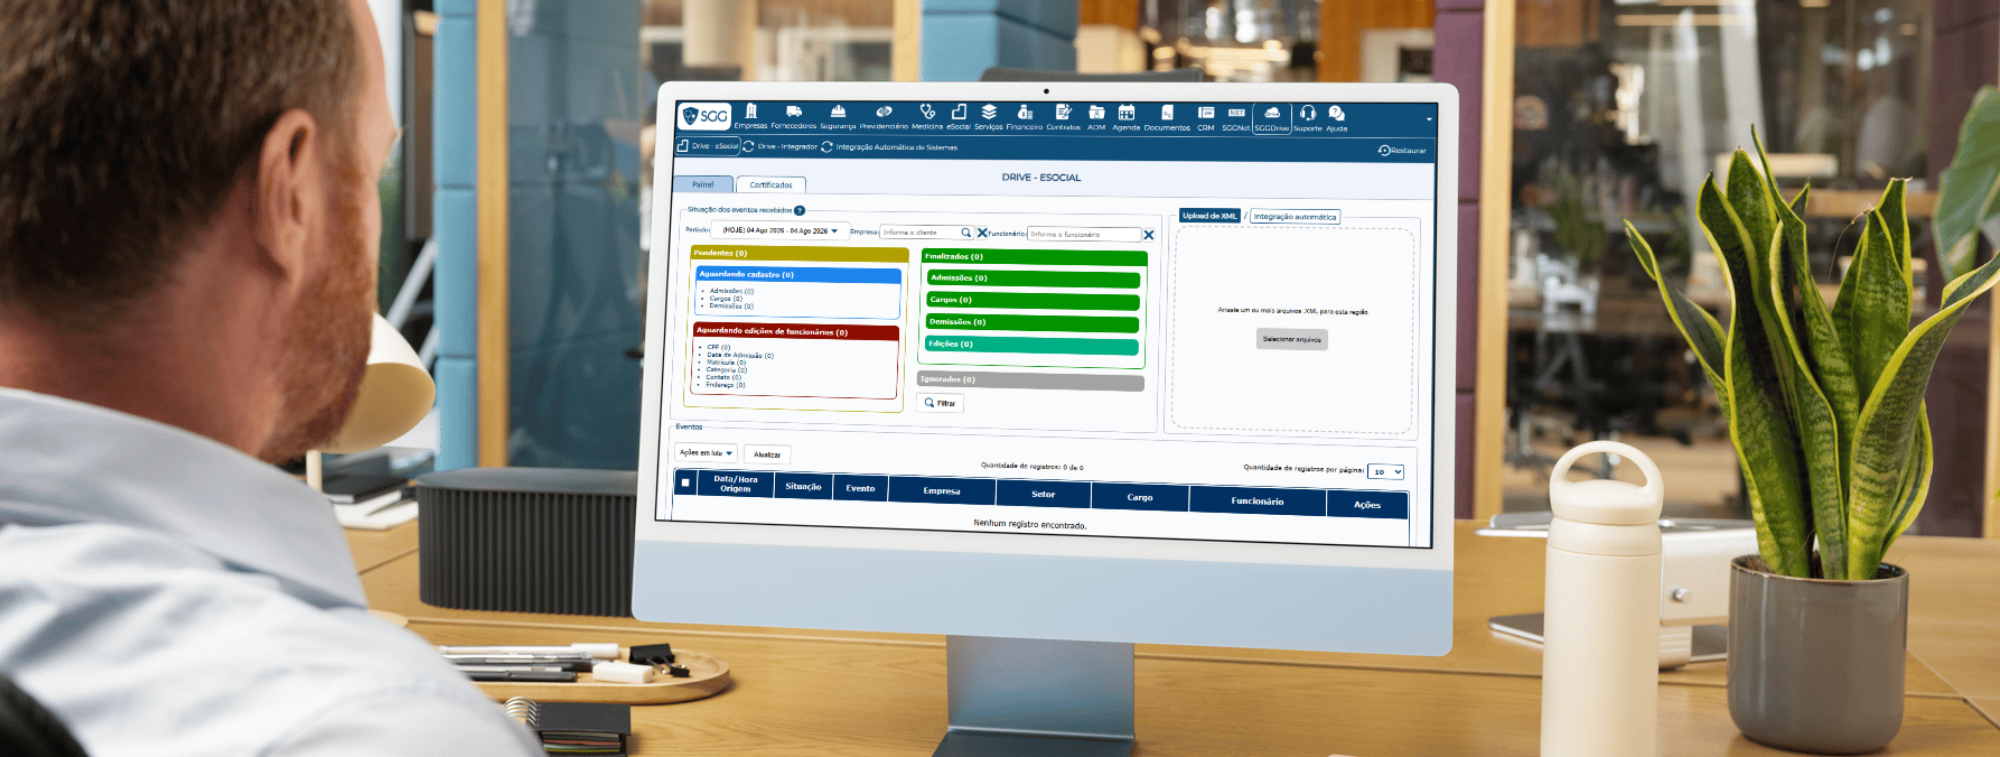This screenshot has height=757, width=2000.
Task: Click the Funcionário column header
Action: click(1257, 501)
